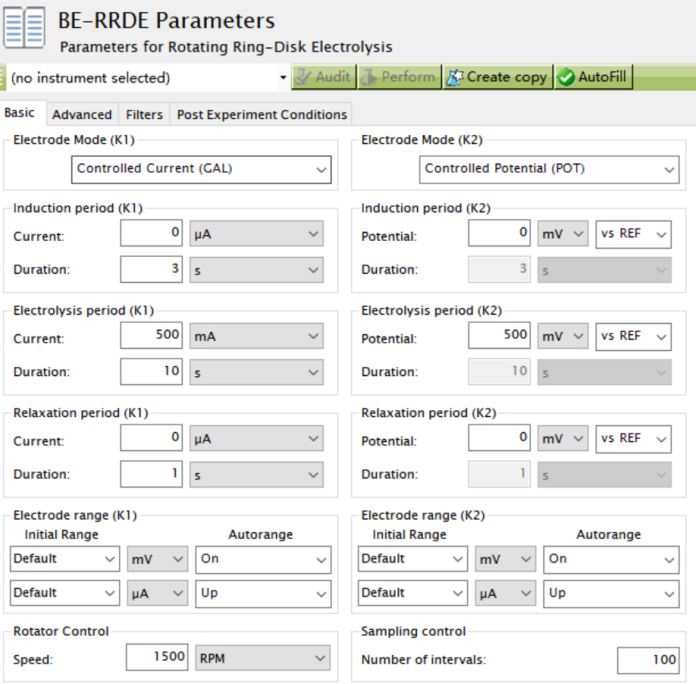Image resolution: width=696 pixels, height=684 pixels.
Task: Click the K2 electrolysis potential input field
Action: [x=500, y=337]
